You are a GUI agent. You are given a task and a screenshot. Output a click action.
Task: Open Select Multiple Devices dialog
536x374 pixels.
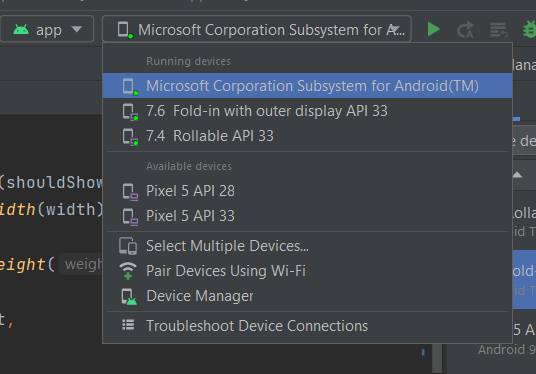click(x=307, y=246)
